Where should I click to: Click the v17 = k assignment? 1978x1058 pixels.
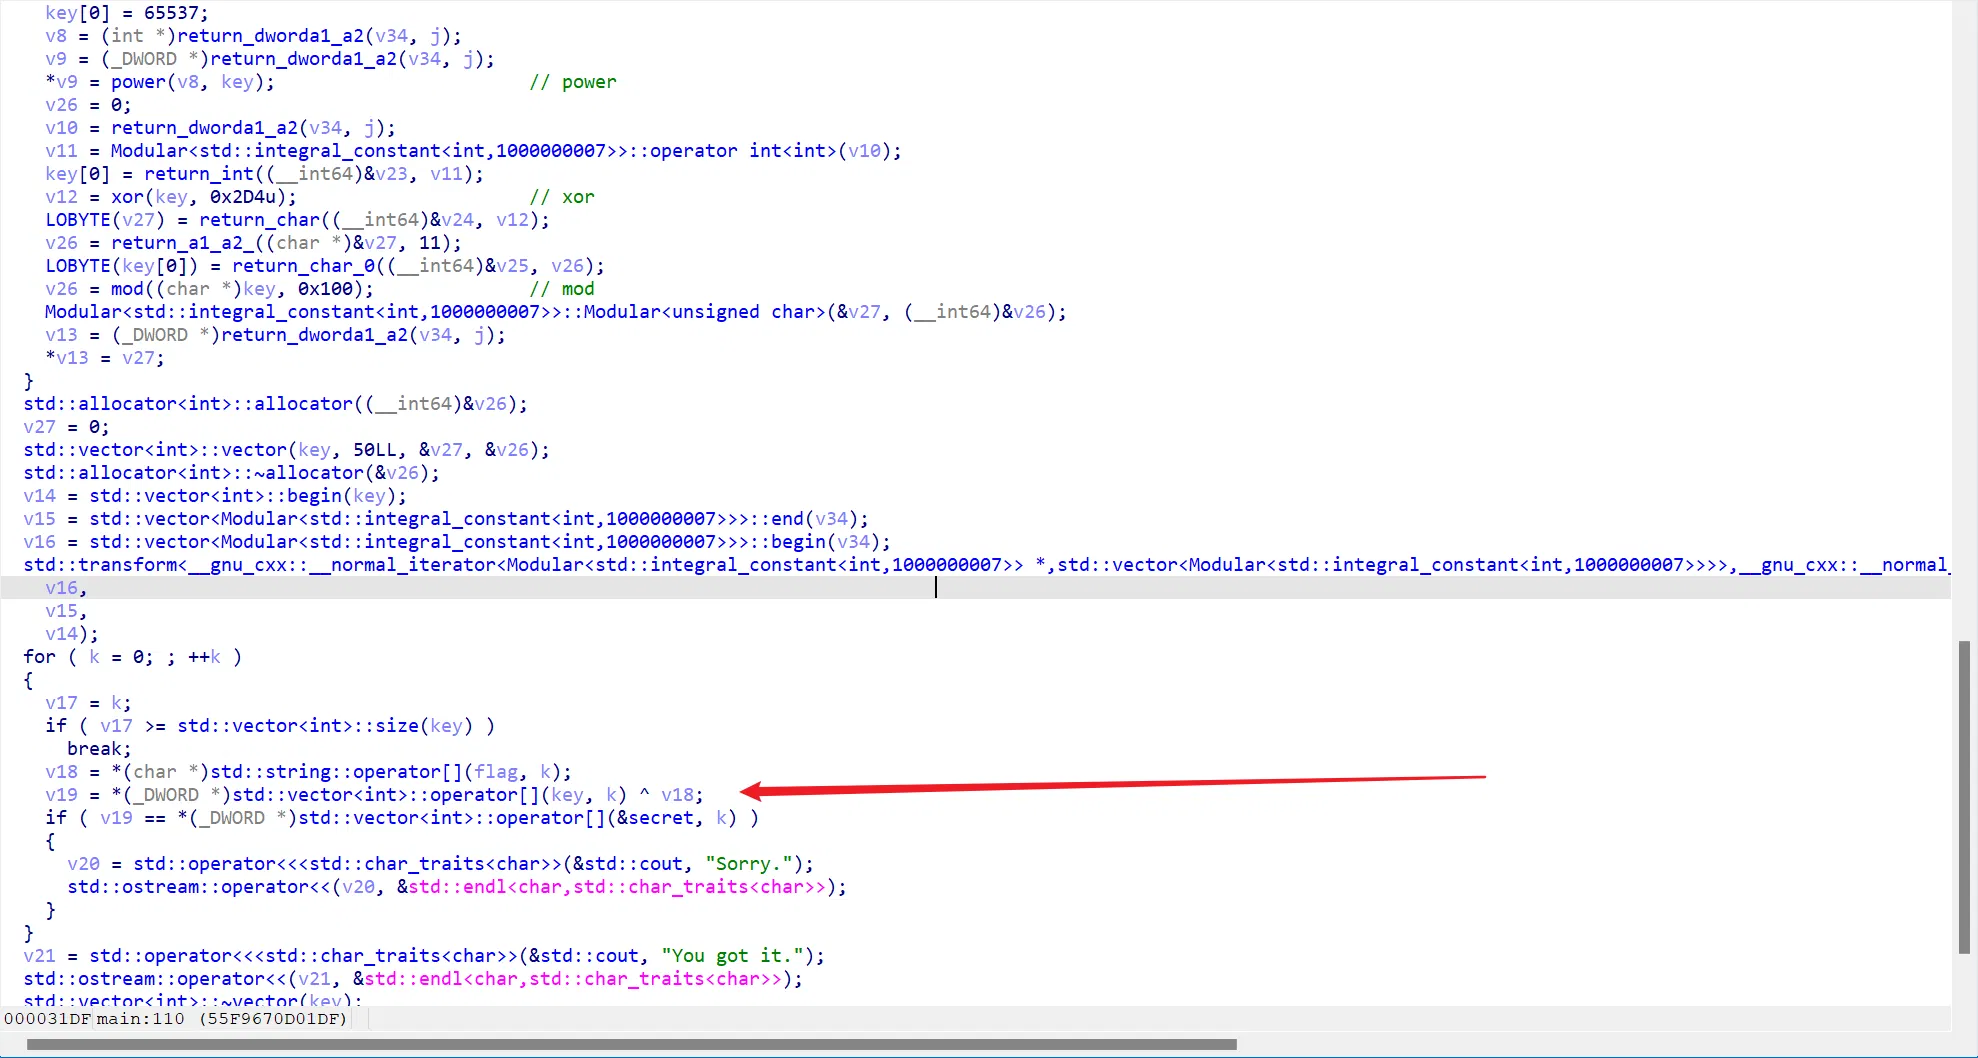88,703
